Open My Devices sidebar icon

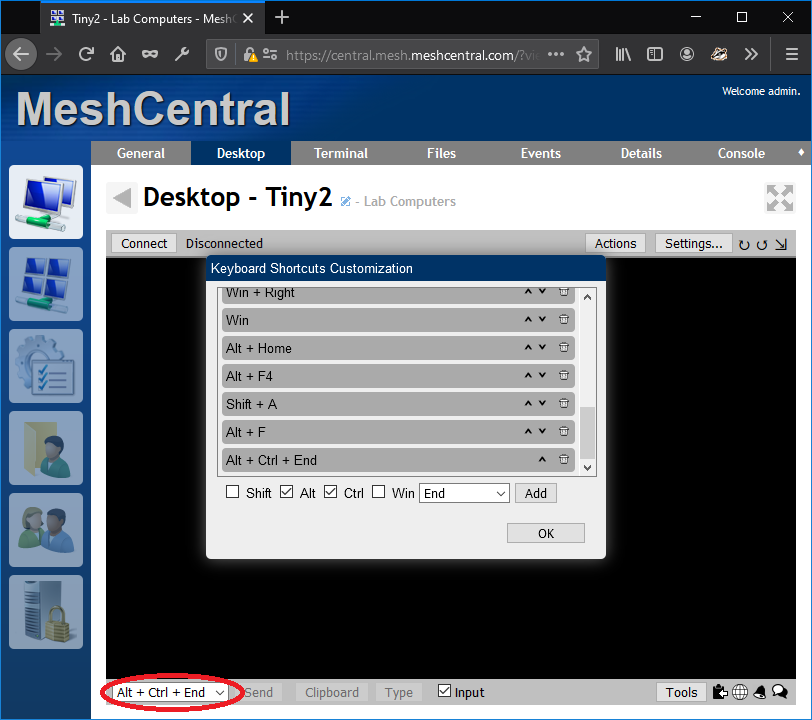pyautogui.click(x=46, y=202)
